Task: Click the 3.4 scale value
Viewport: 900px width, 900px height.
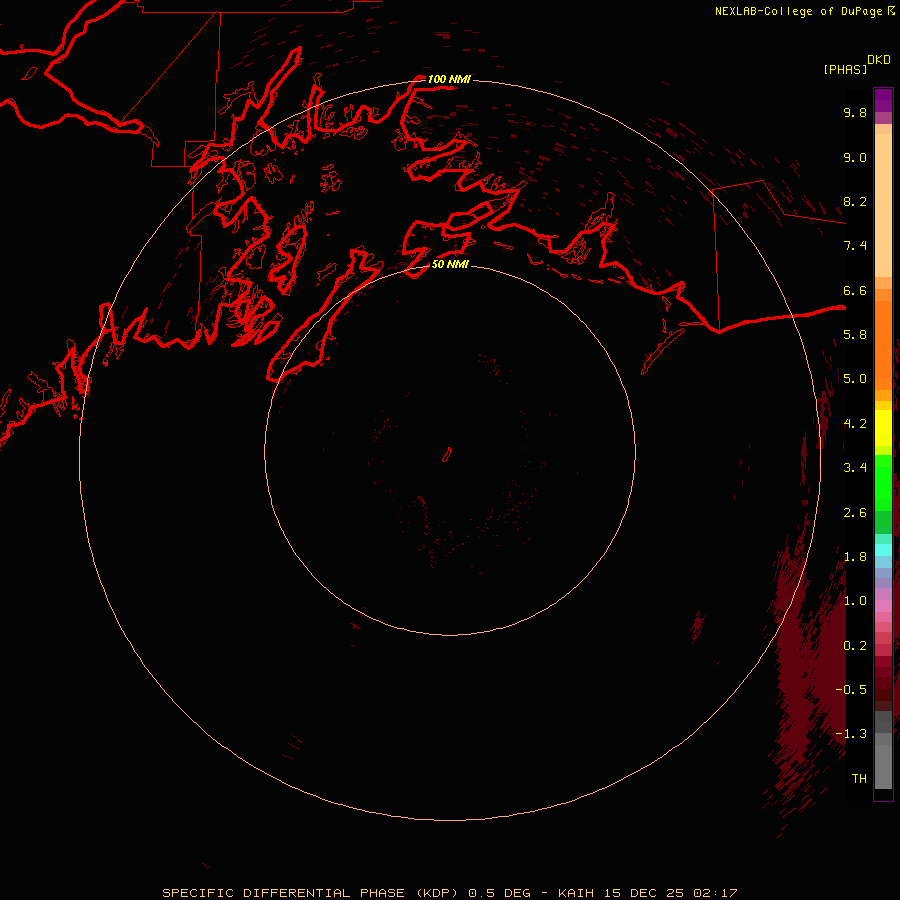Action: coord(855,468)
